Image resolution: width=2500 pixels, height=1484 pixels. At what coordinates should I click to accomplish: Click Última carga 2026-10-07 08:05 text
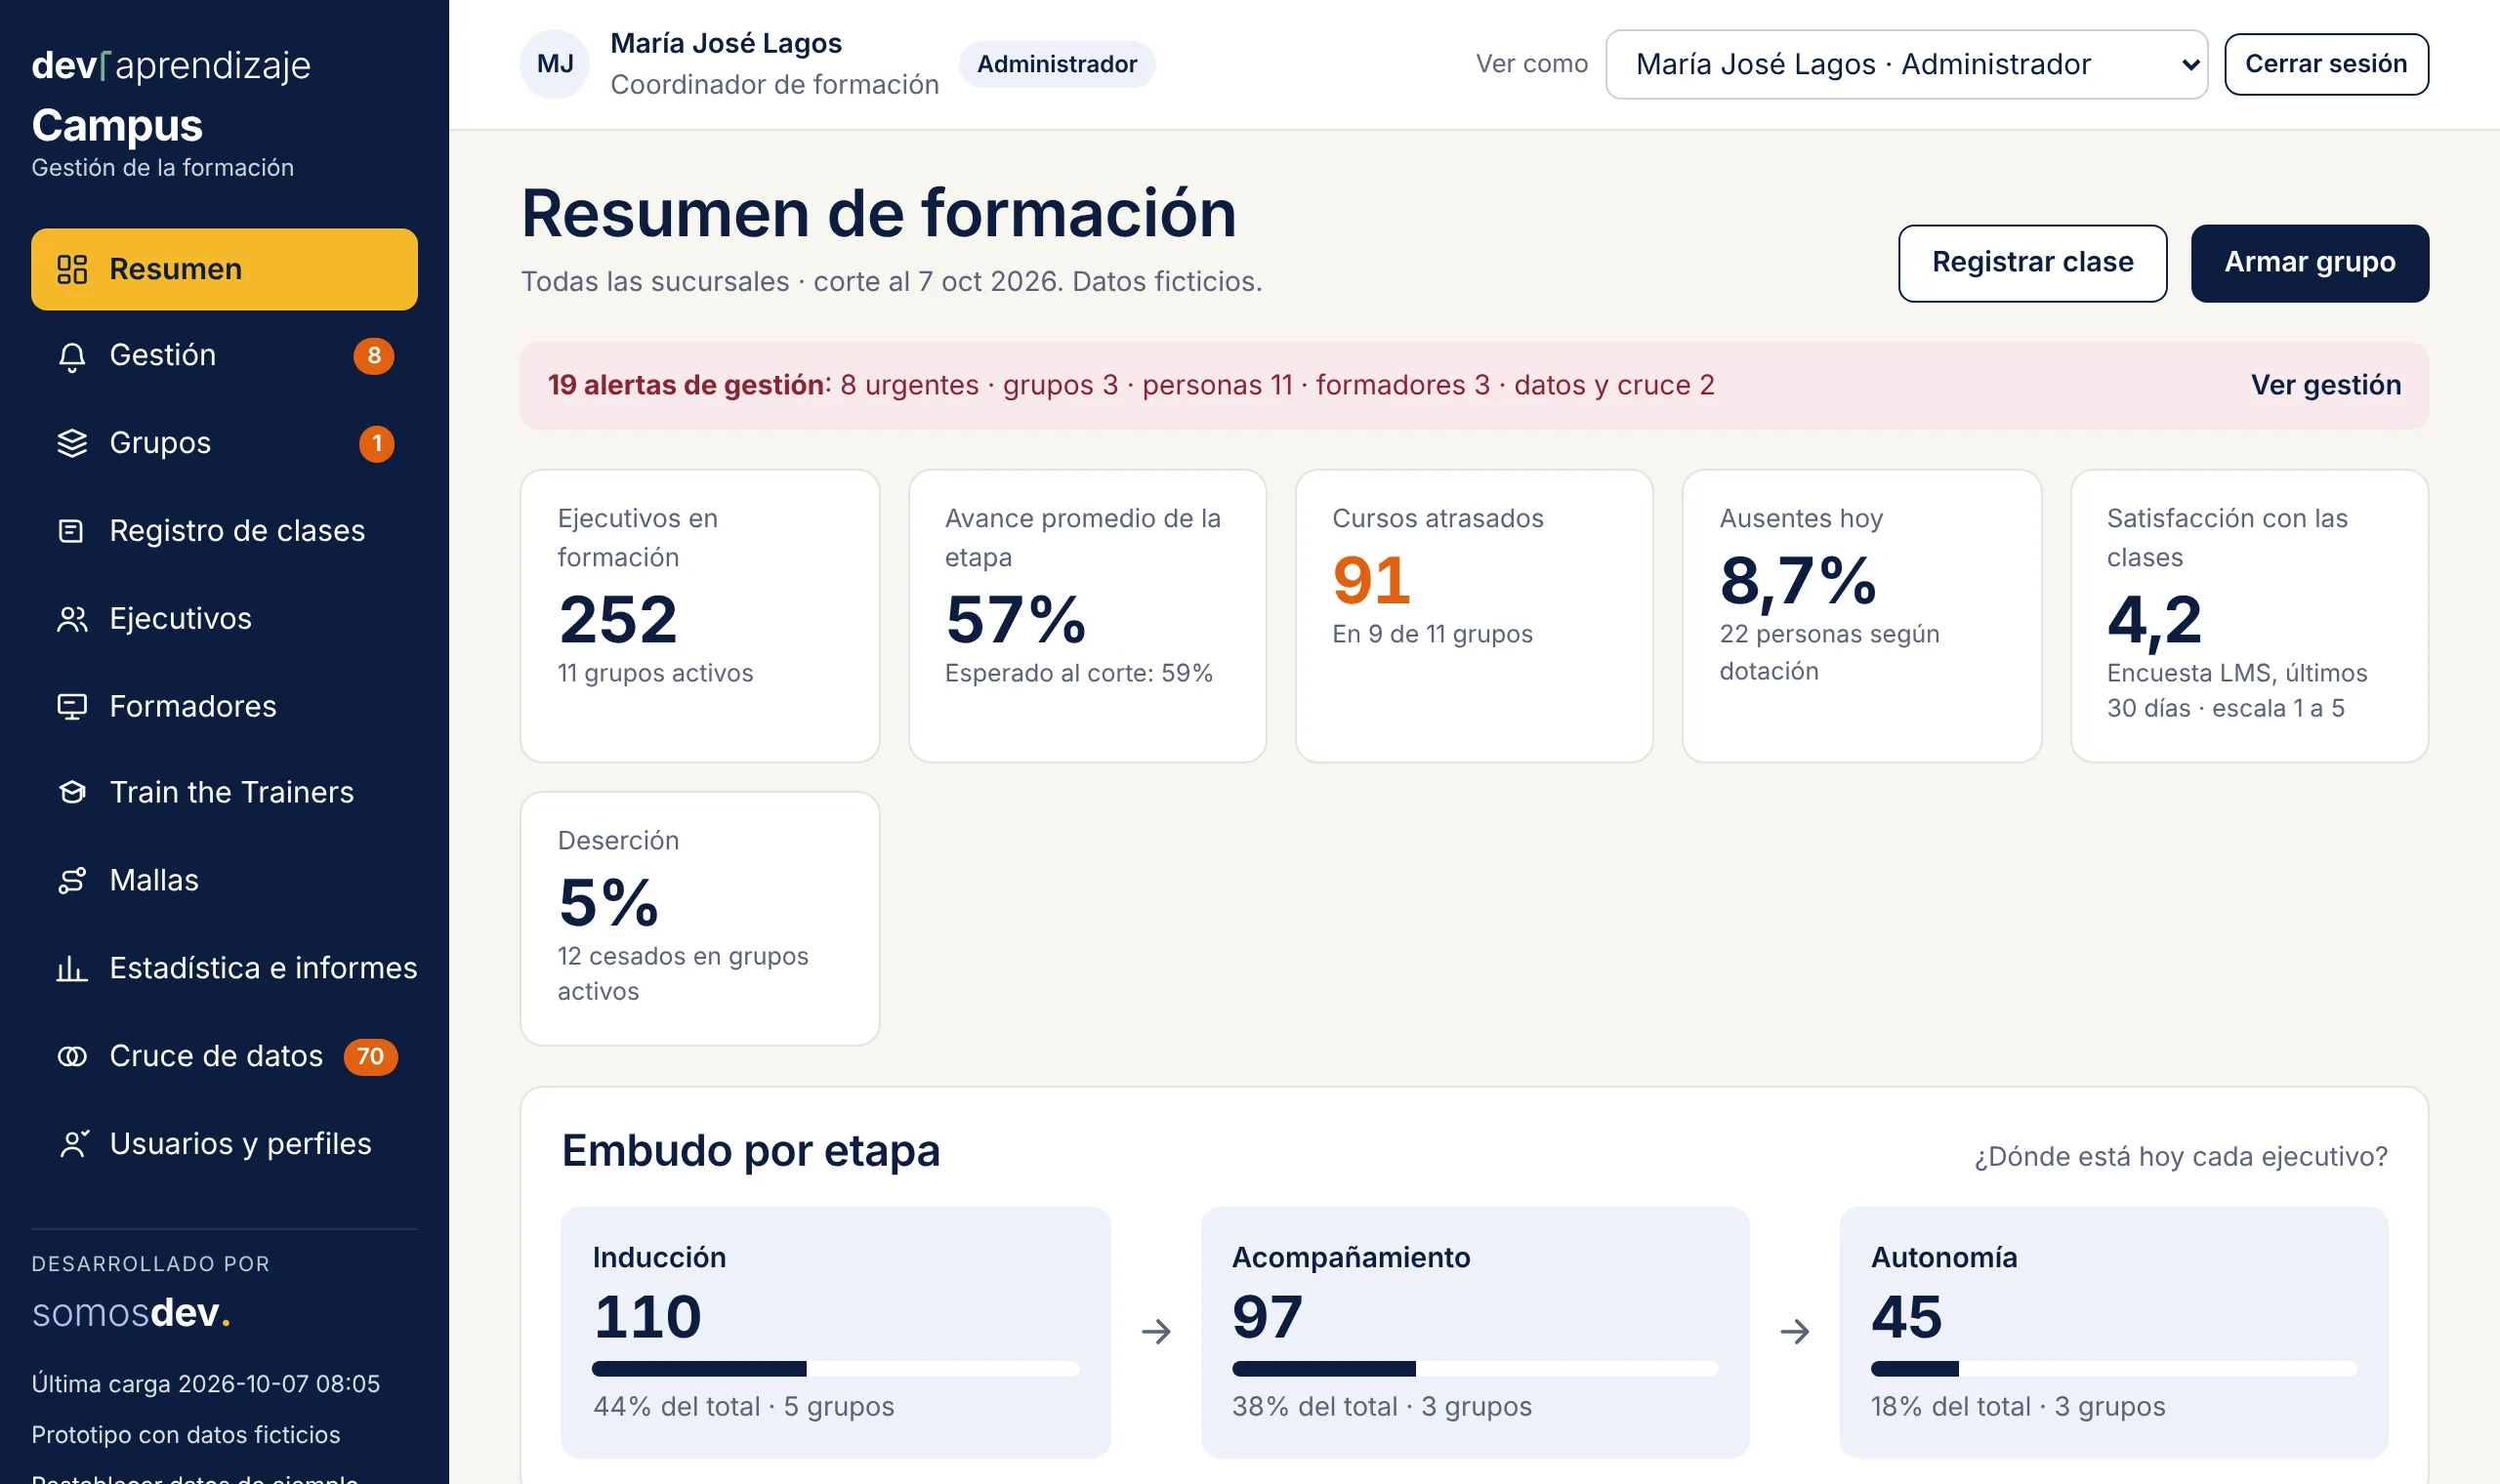[206, 1384]
